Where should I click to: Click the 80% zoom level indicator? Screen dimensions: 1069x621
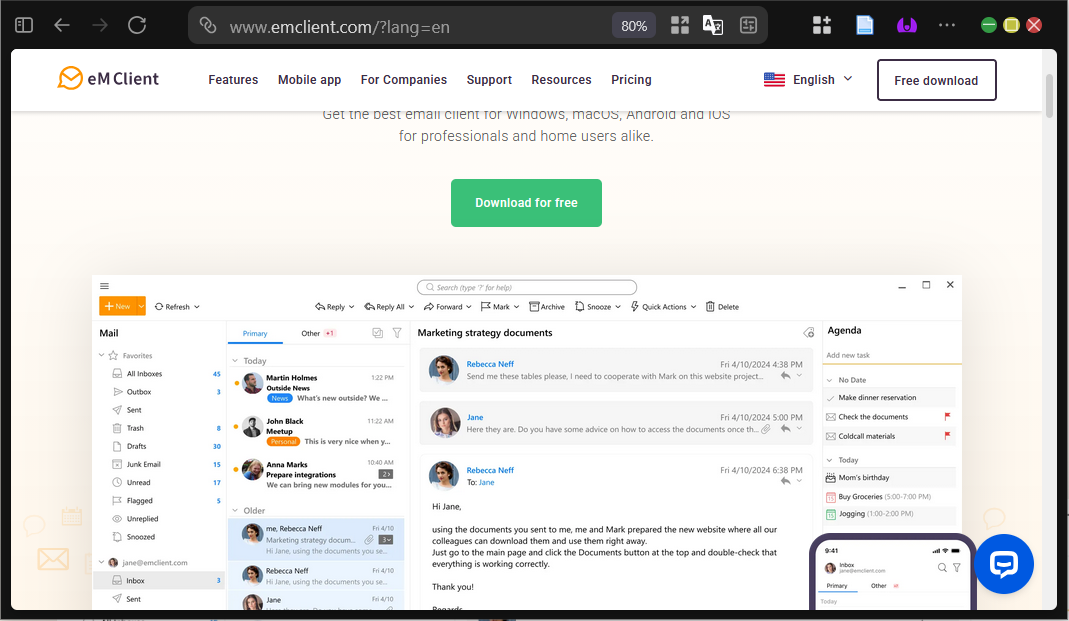[x=634, y=26]
